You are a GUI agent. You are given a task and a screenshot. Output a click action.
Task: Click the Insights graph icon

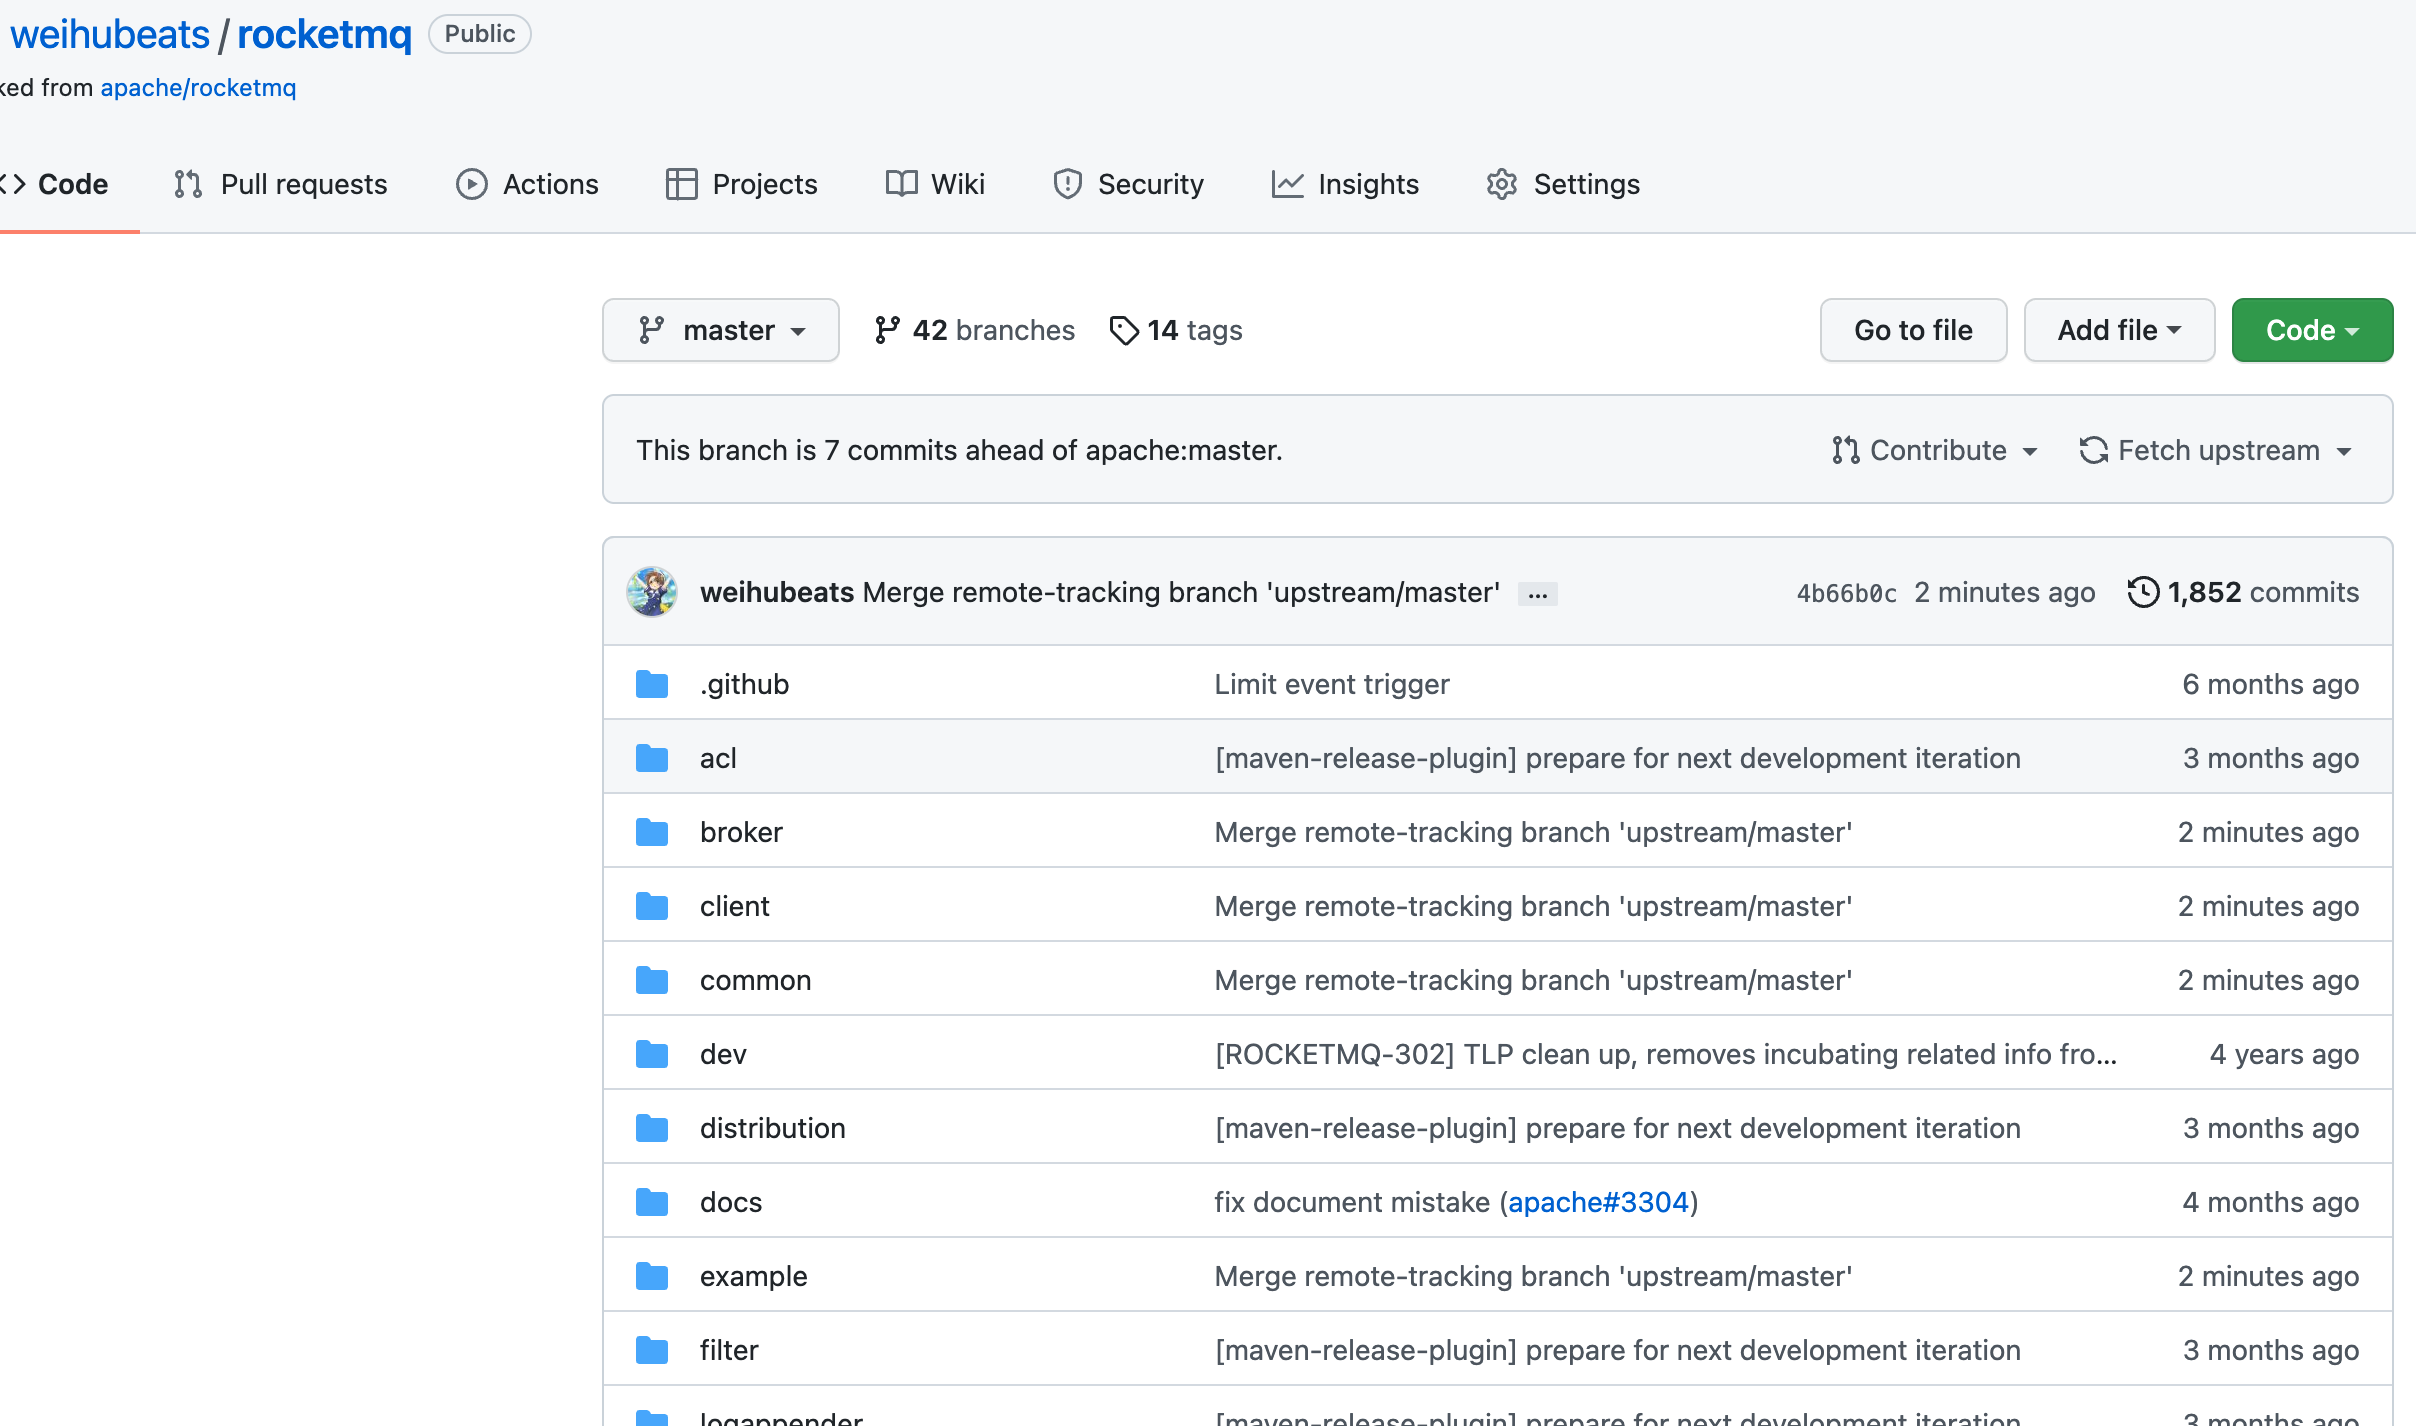click(1288, 184)
